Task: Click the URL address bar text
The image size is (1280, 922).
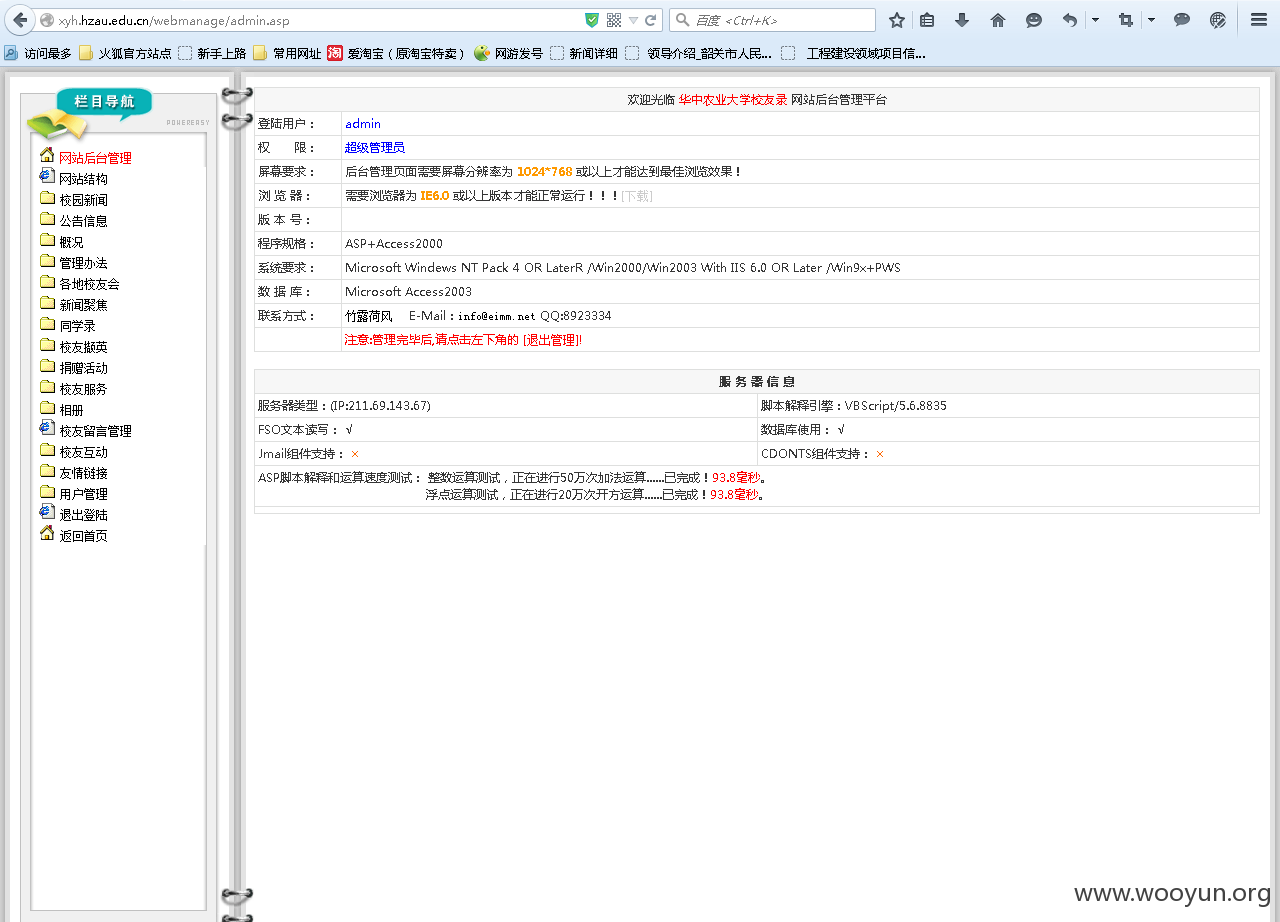Action: (174, 20)
